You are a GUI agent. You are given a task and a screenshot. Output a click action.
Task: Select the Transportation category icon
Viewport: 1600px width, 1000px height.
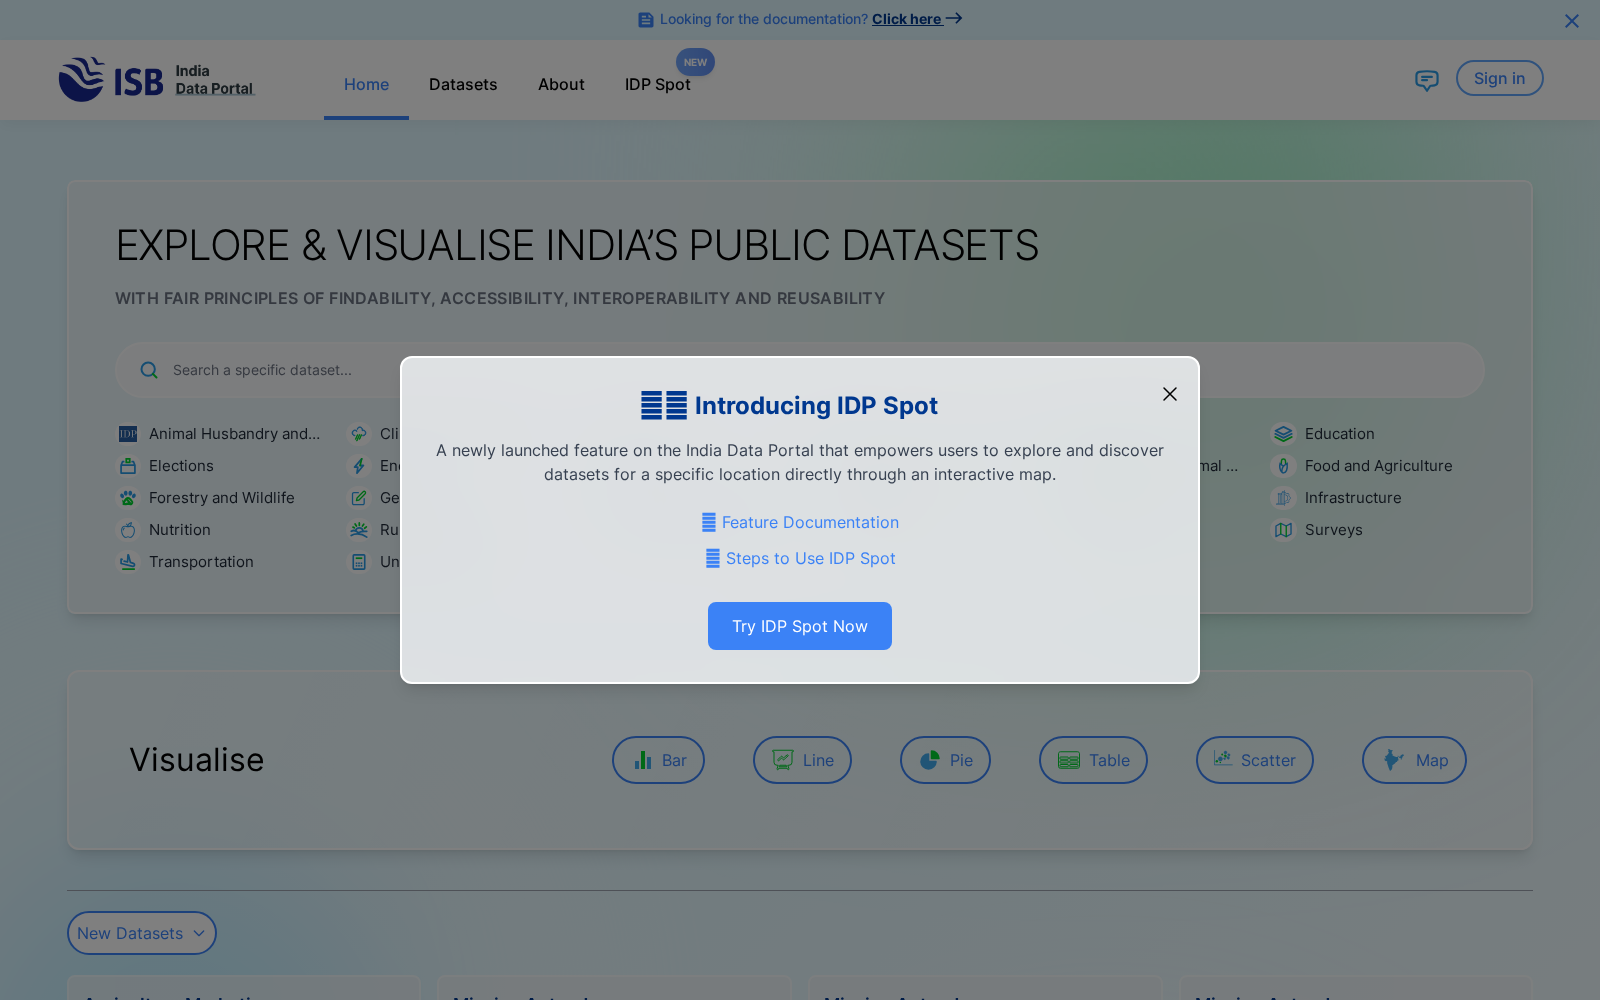tap(128, 562)
